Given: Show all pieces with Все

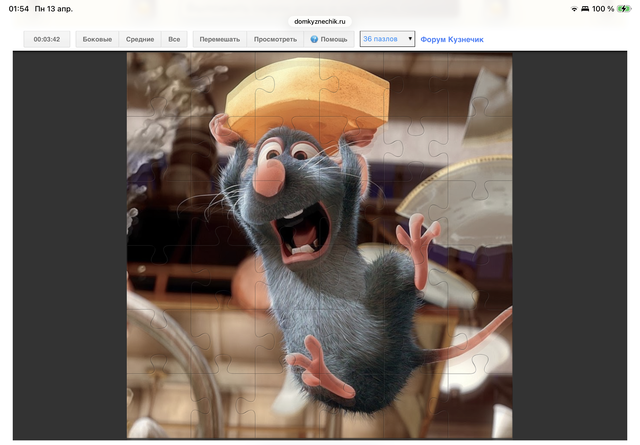Looking at the screenshot, I should (x=174, y=39).
